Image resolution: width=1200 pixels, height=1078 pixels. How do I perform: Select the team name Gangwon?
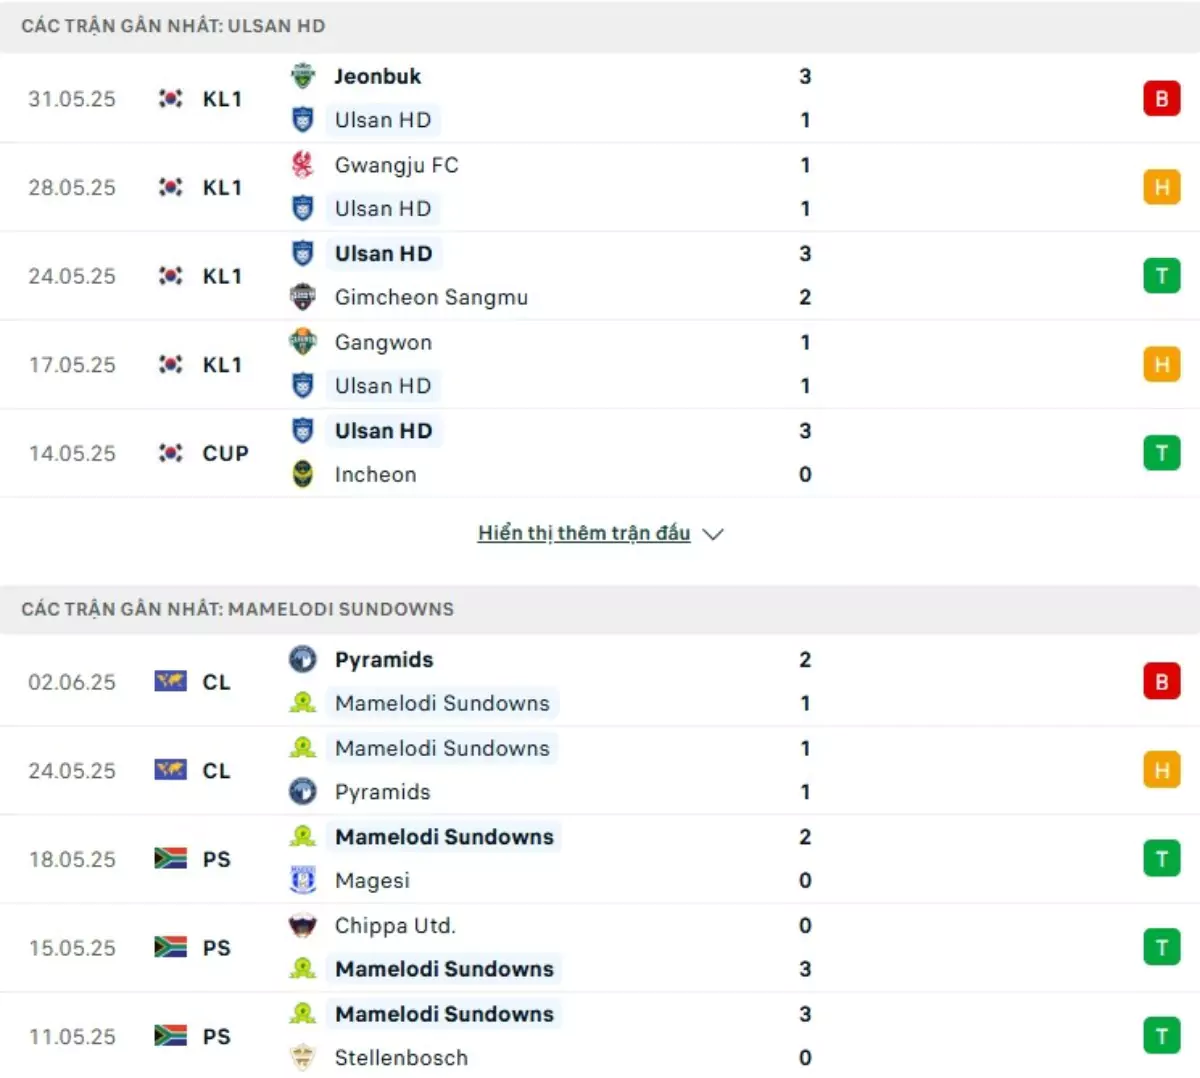pos(383,342)
